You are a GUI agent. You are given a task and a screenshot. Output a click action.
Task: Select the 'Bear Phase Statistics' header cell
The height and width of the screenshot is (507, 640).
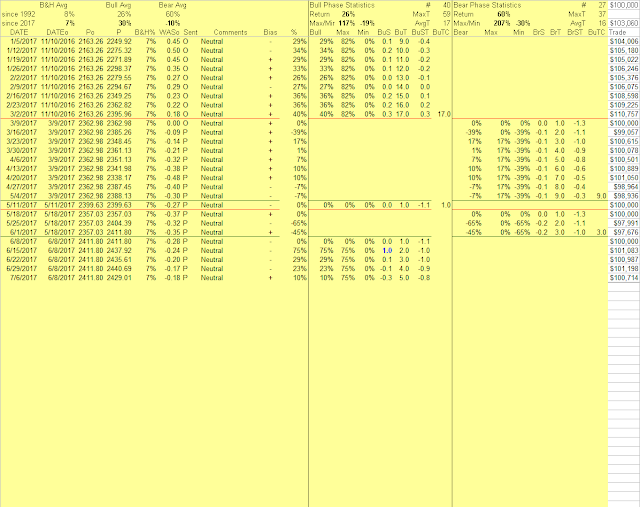(x=487, y=5)
